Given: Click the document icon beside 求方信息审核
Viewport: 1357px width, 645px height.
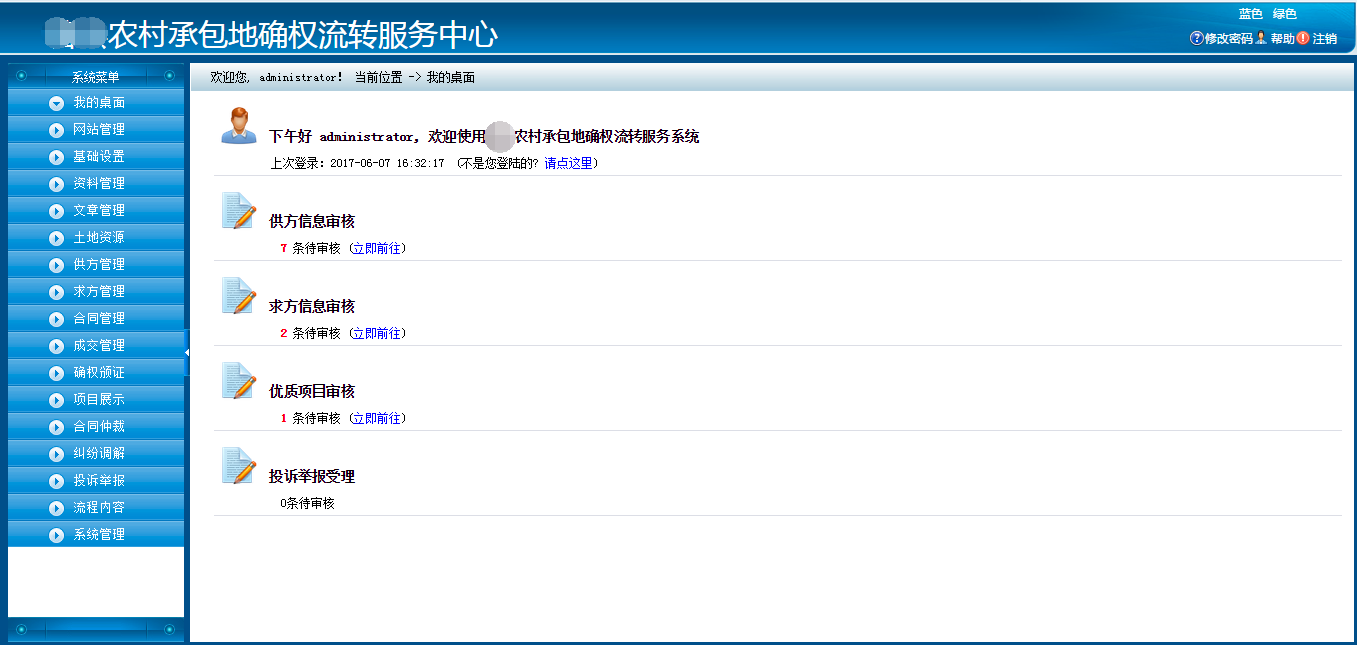Looking at the screenshot, I should tap(238, 296).
